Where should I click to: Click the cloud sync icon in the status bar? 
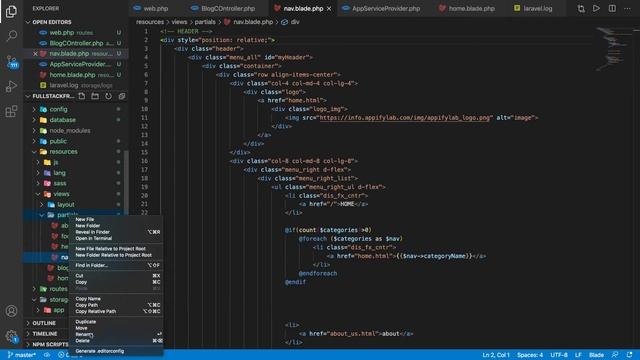click(47, 355)
